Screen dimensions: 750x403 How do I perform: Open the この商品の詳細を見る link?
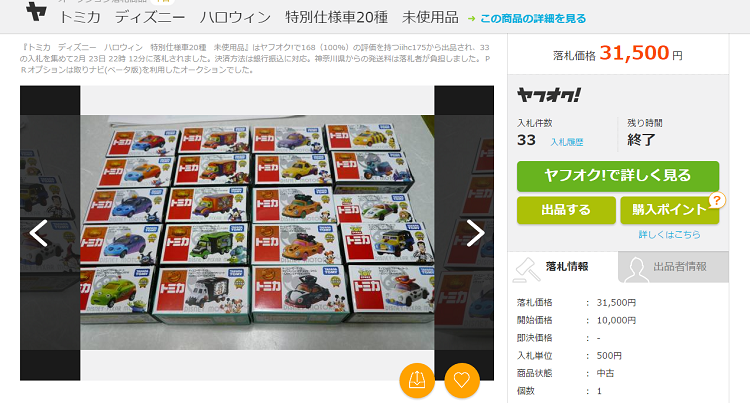(x=533, y=19)
